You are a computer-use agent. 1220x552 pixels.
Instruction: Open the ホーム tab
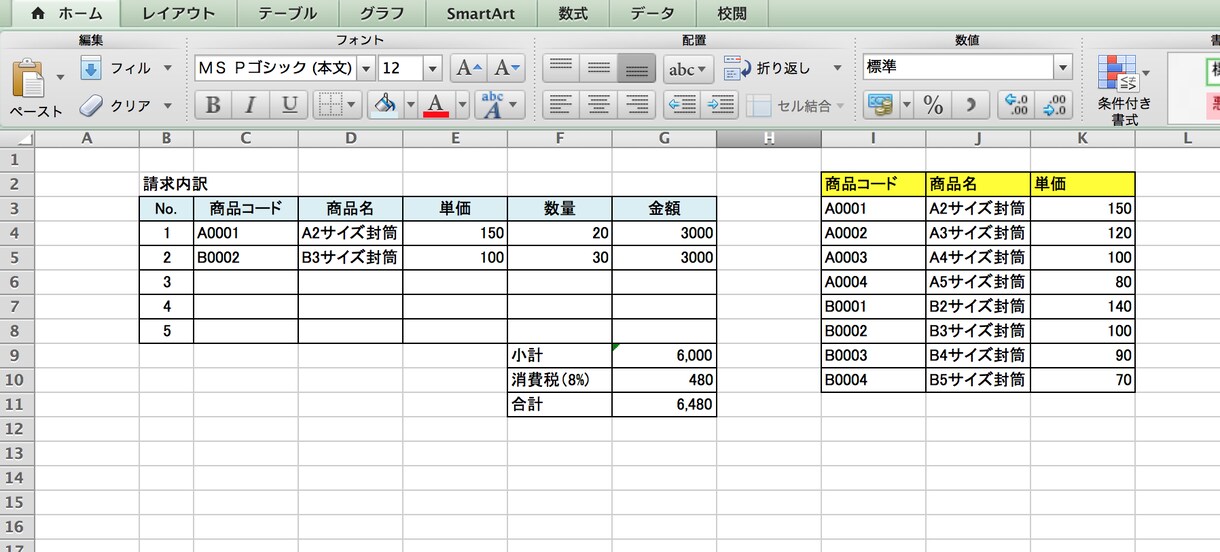(66, 13)
